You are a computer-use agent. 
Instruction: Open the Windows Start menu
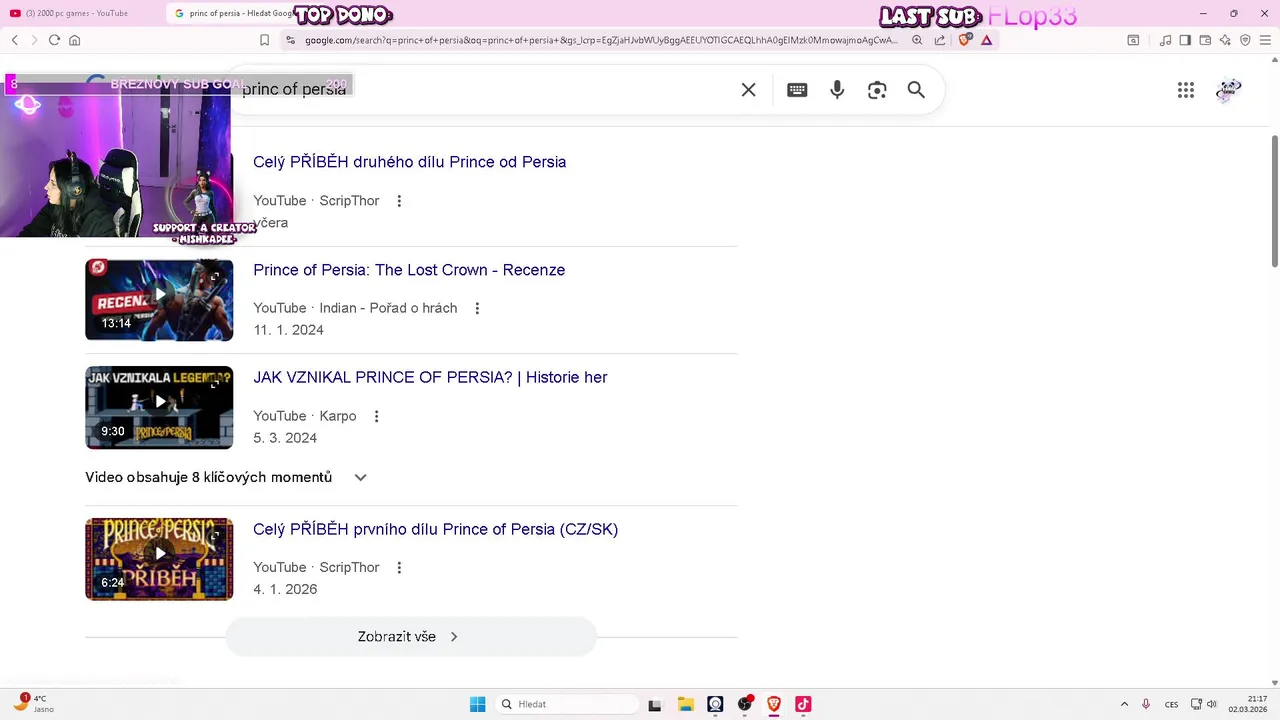pos(478,704)
